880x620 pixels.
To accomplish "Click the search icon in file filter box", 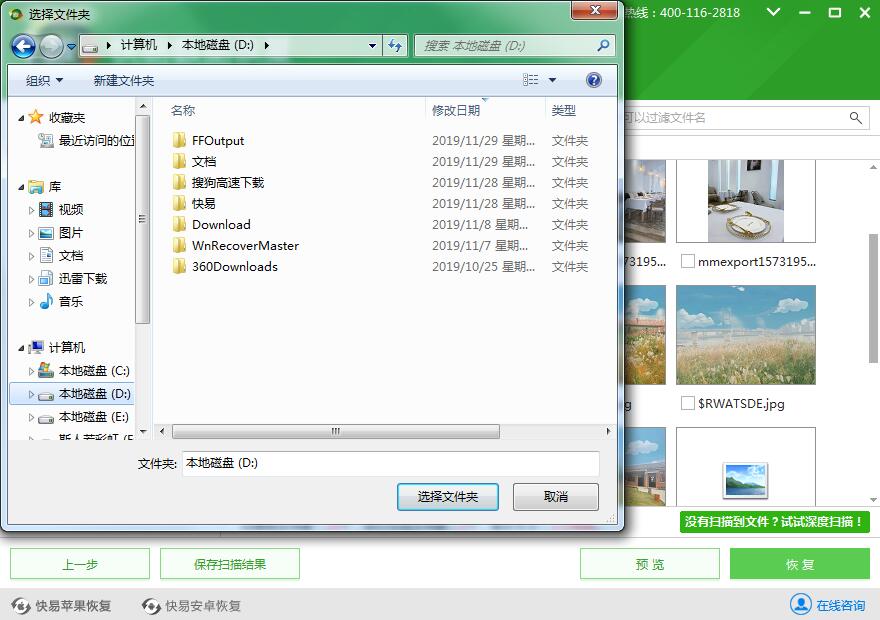I will click(856, 118).
